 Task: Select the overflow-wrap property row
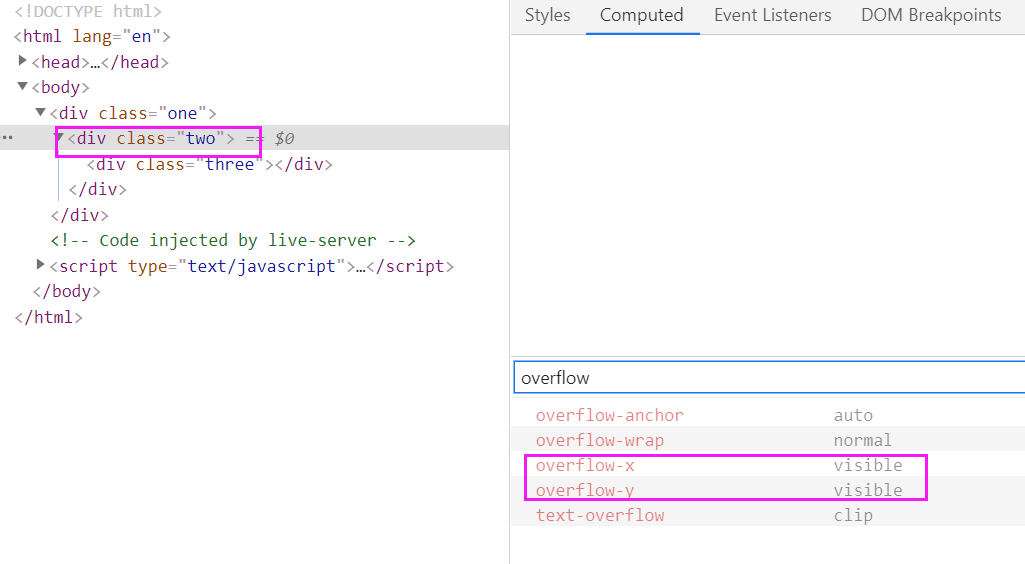[599, 440]
